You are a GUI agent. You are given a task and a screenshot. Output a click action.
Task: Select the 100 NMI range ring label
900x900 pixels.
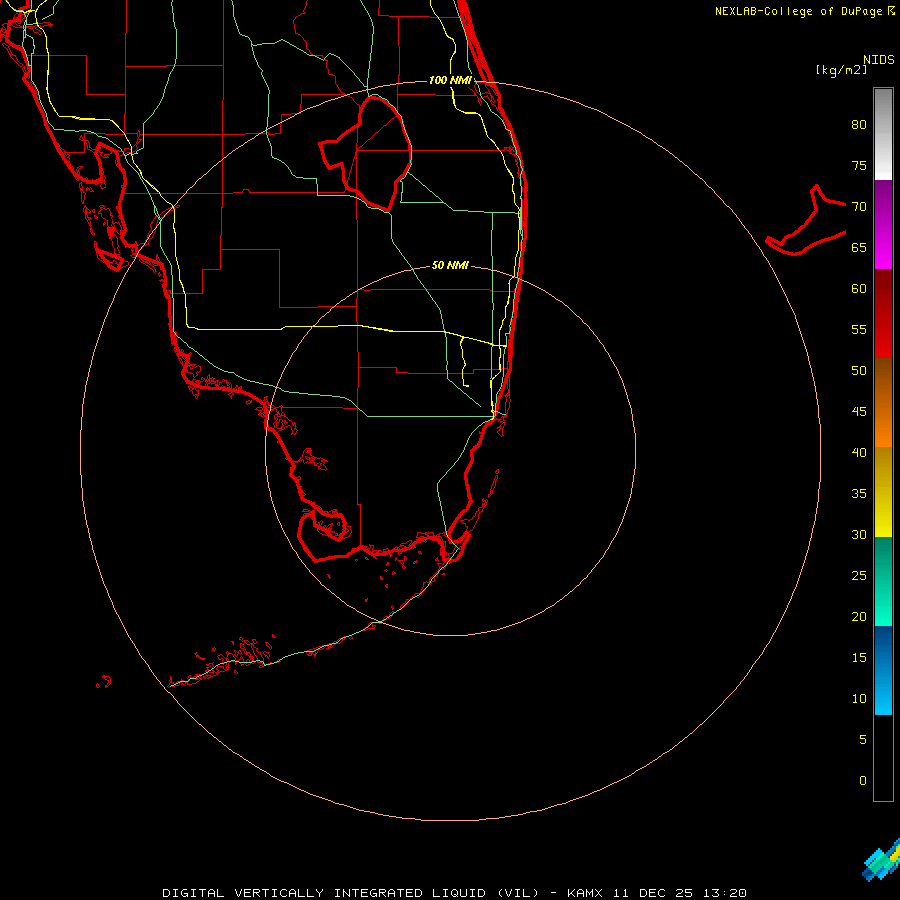(x=450, y=80)
